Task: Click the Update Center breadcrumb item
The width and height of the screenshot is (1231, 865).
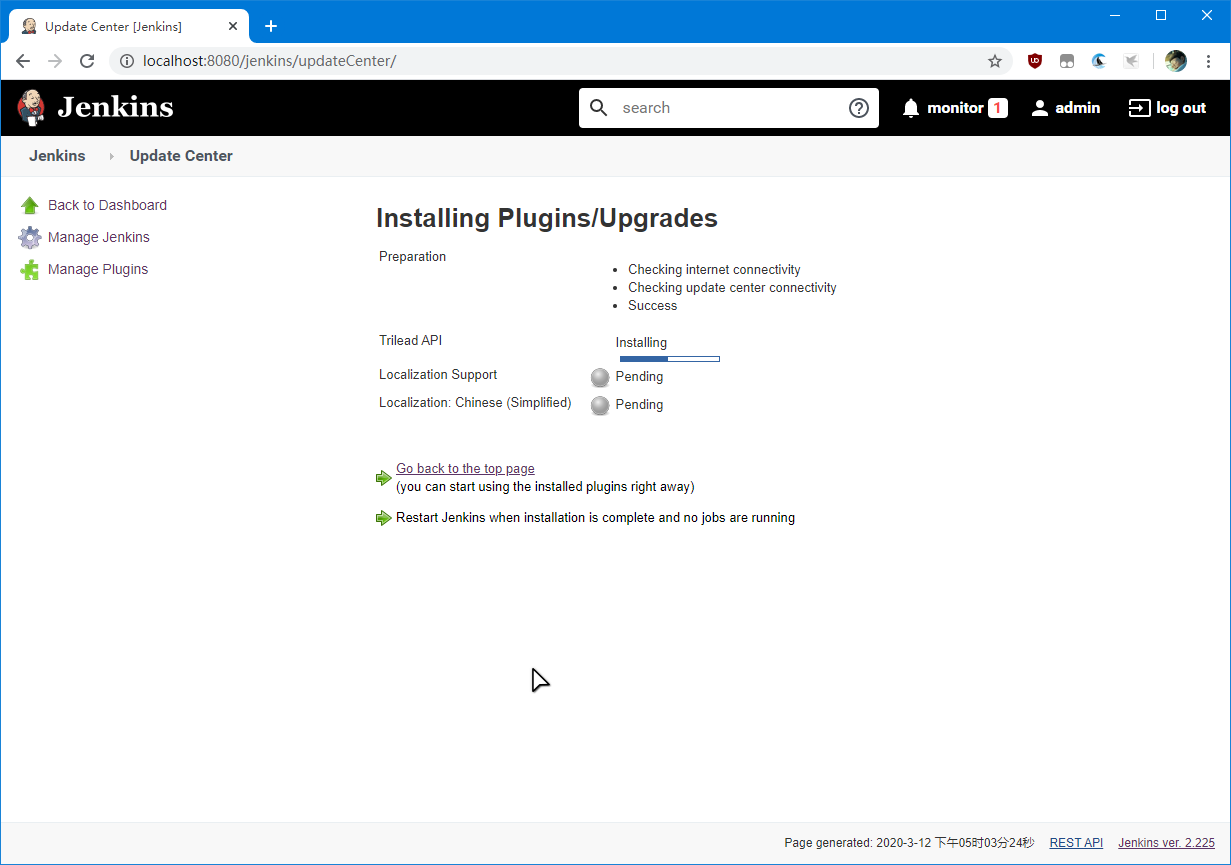Action: click(x=181, y=156)
